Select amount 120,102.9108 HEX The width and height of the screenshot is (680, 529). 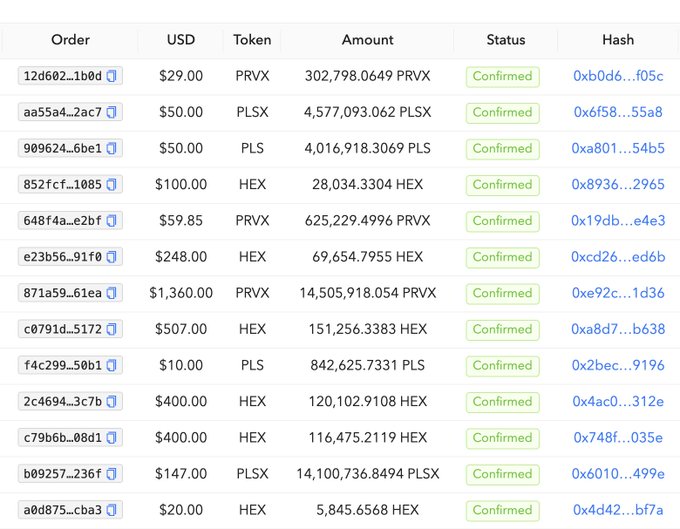[x=367, y=401]
